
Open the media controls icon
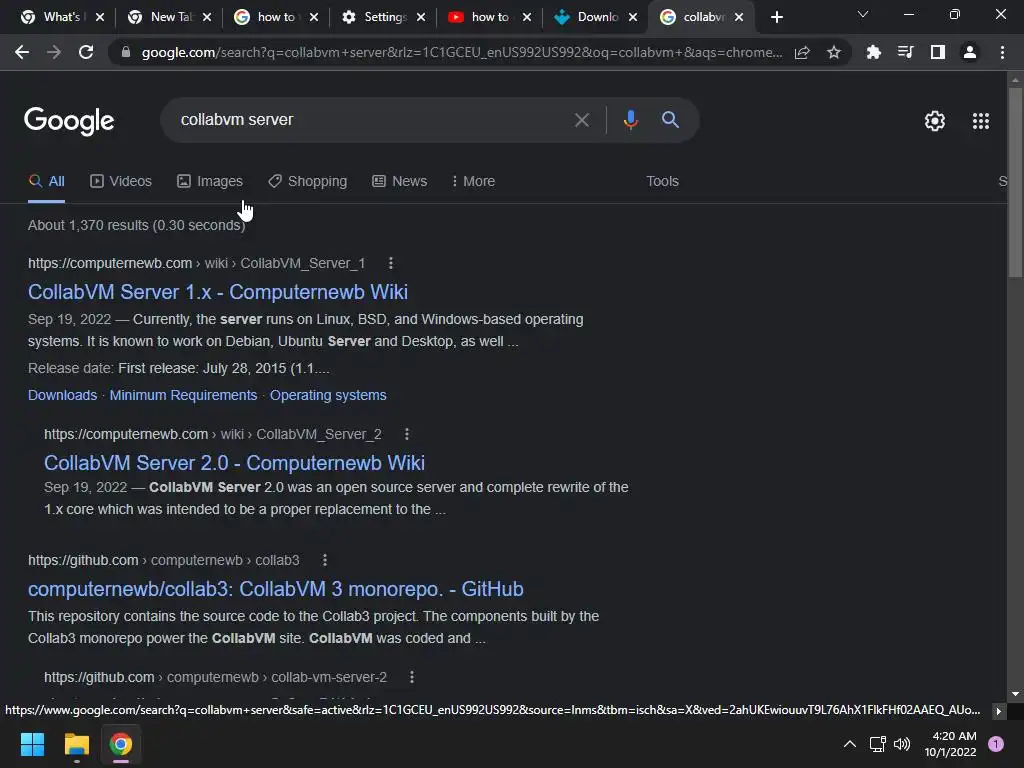[905, 52]
